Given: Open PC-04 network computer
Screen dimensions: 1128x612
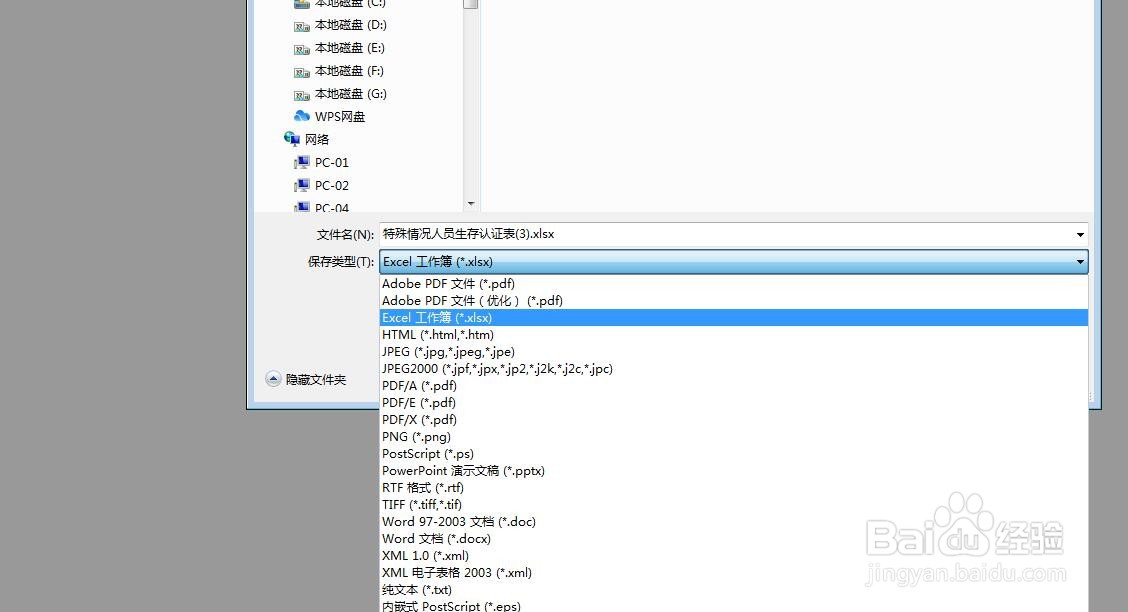Looking at the screenshot, I should coord(332,207).
